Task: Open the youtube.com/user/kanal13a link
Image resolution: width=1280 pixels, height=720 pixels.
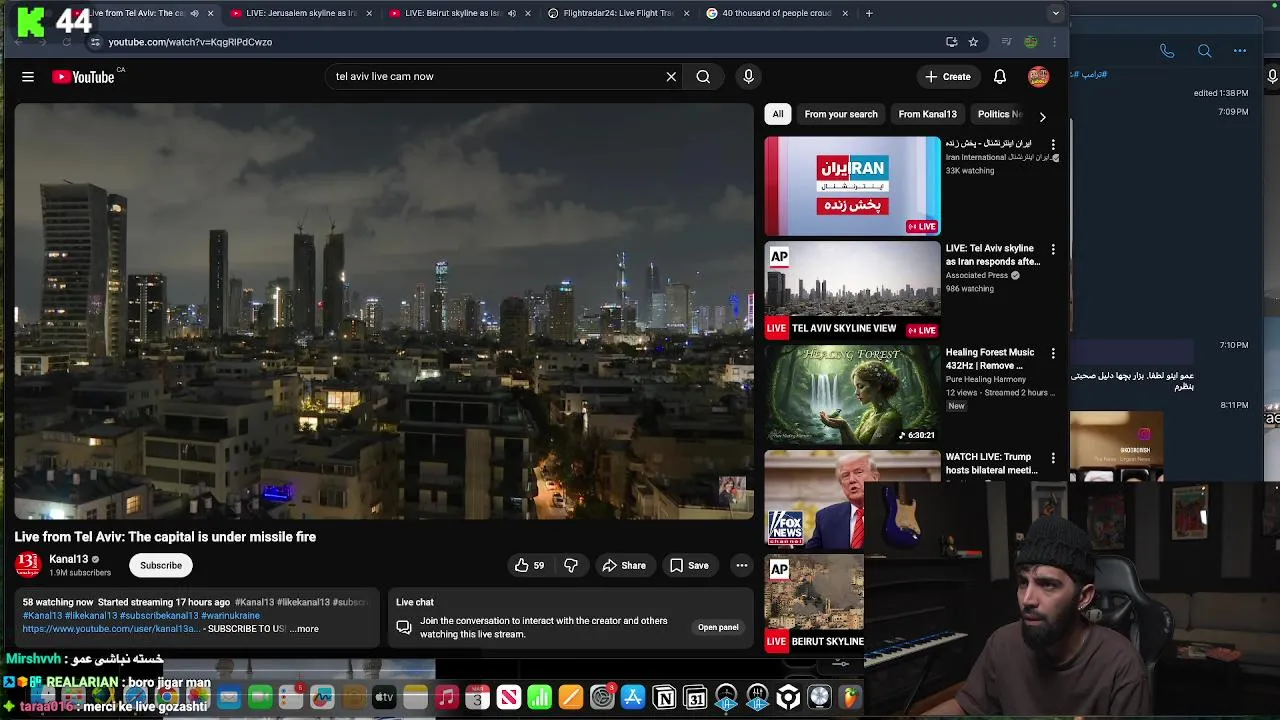Action: coord(112,629)
